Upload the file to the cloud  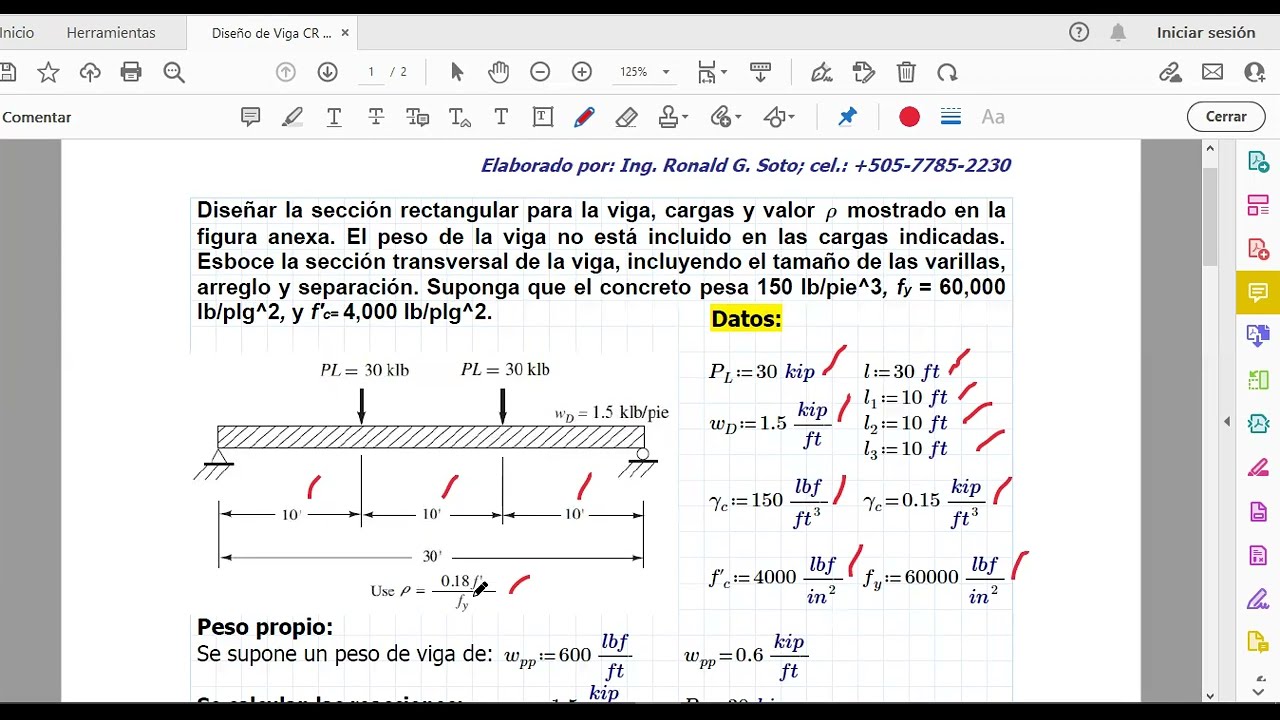click(90, 72)
